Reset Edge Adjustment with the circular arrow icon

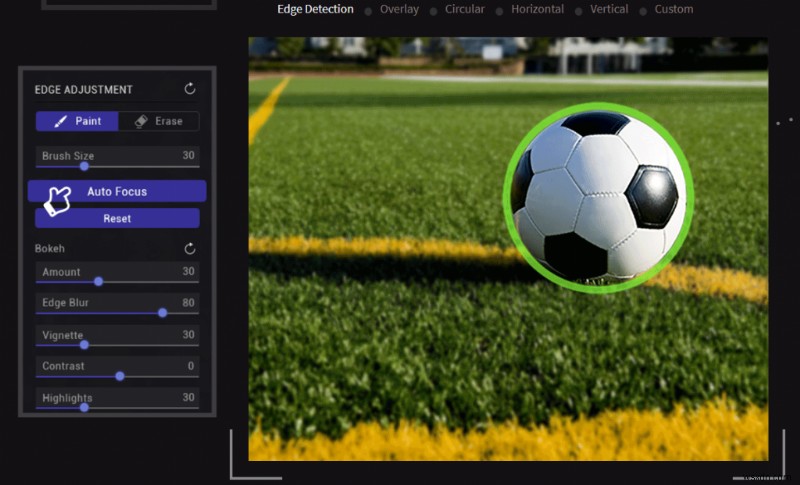coord(190,89)
